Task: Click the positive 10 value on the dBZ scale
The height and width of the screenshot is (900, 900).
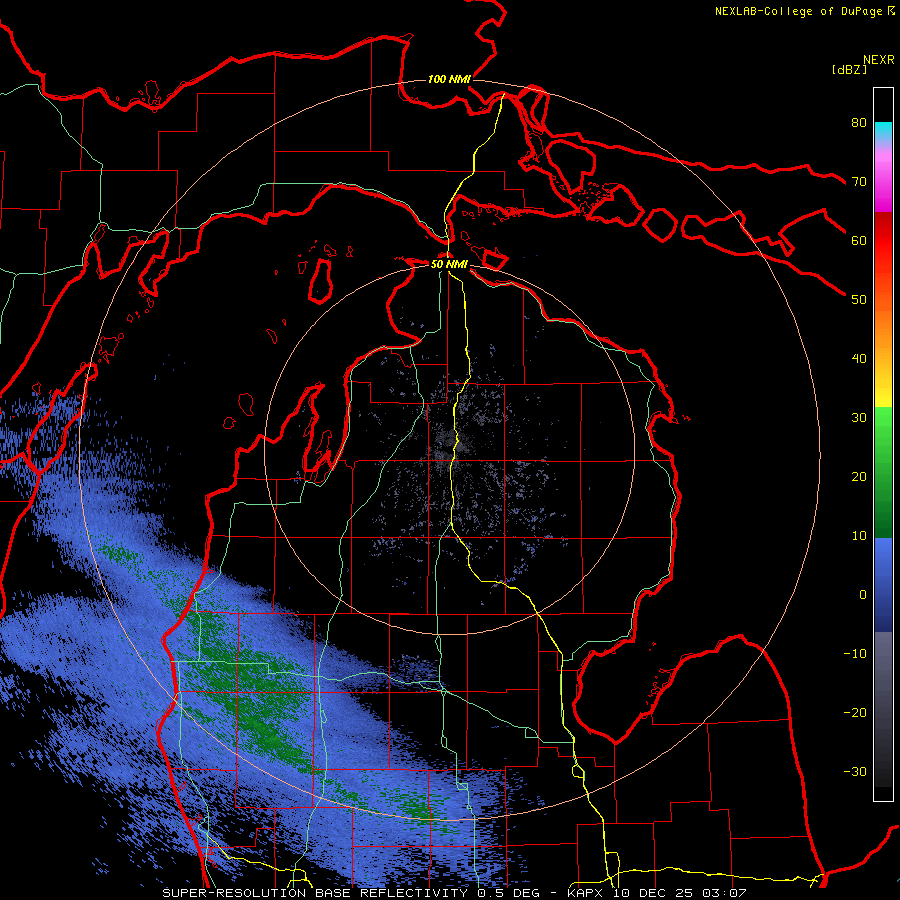Action: (x=859, y=536)
